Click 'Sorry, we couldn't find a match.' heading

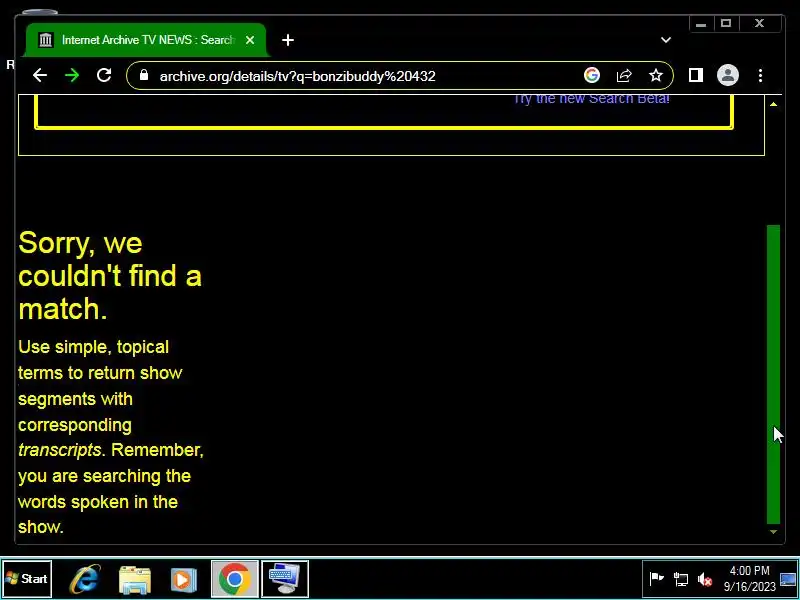click(110, 276)
